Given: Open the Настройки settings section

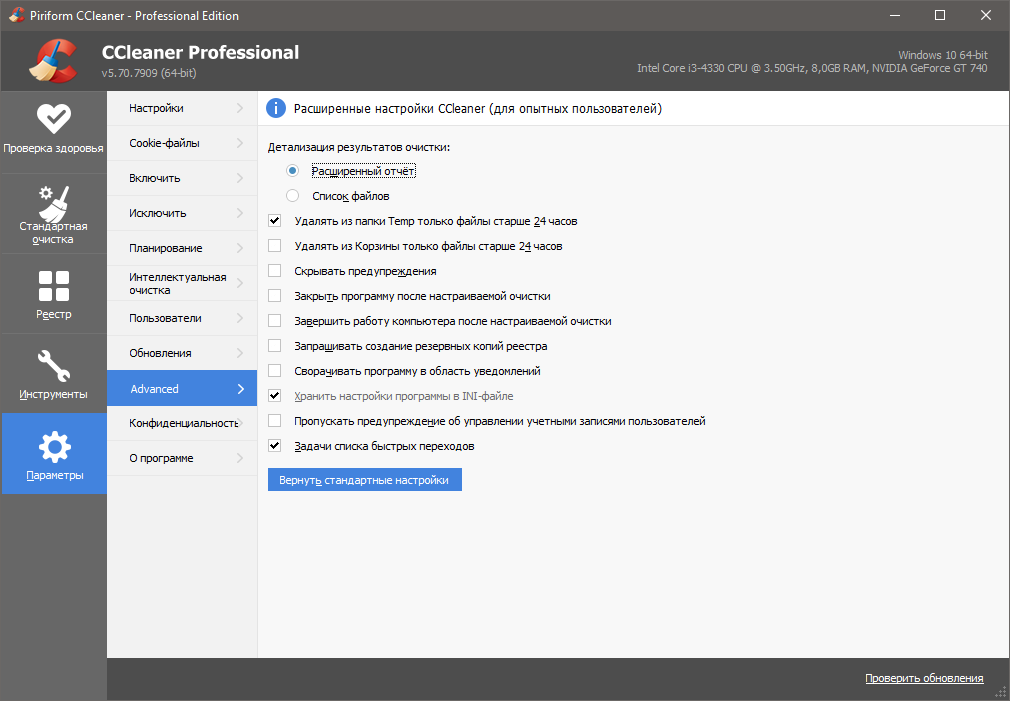Looking at the screenshot, I should point(157,108).
